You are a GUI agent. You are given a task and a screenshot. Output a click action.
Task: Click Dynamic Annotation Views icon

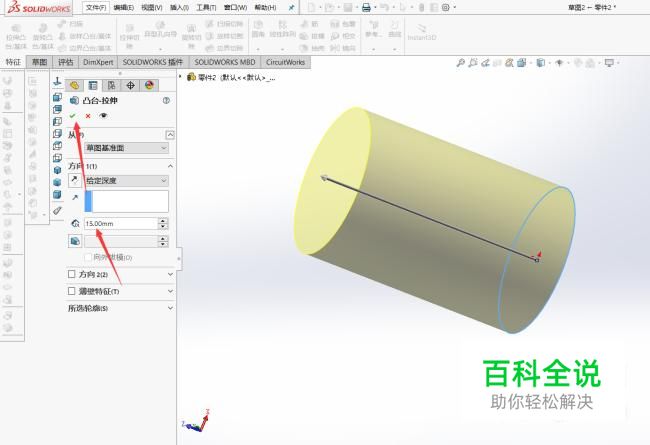click(x=509, y=63)
